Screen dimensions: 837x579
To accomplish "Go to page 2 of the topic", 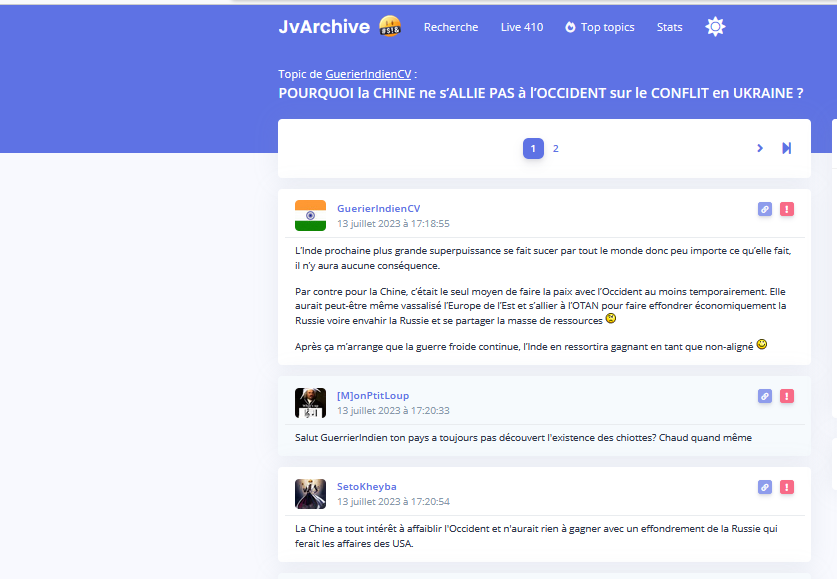I will click(556, 148).
